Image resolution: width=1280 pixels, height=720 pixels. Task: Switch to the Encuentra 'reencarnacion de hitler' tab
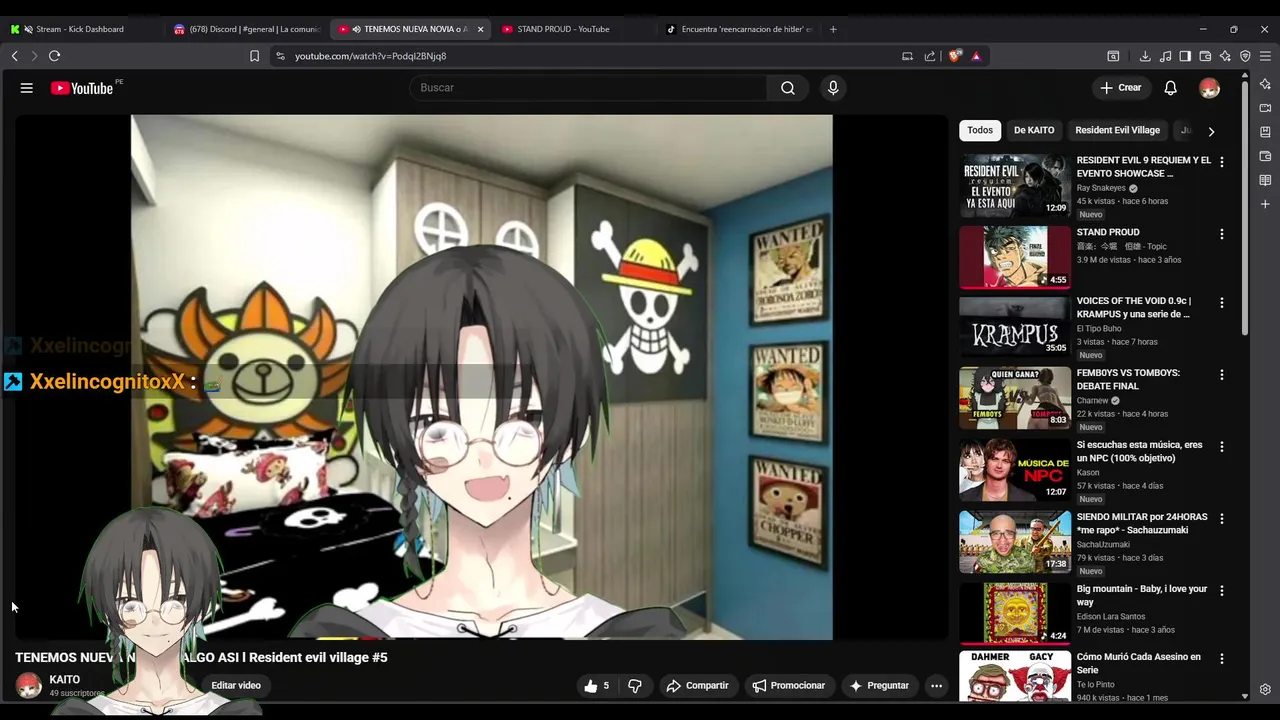coord(740,29)
